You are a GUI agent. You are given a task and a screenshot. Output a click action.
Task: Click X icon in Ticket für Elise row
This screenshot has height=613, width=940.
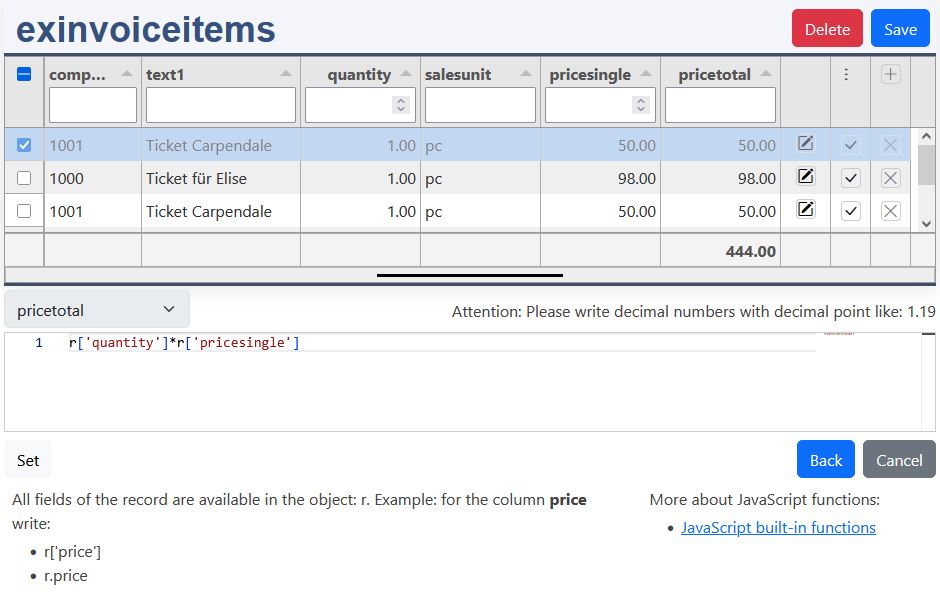click(890, 178)
